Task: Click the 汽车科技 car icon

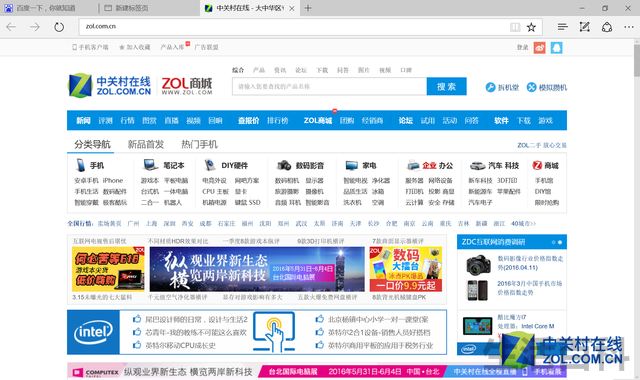Action: tap(477, 165)
